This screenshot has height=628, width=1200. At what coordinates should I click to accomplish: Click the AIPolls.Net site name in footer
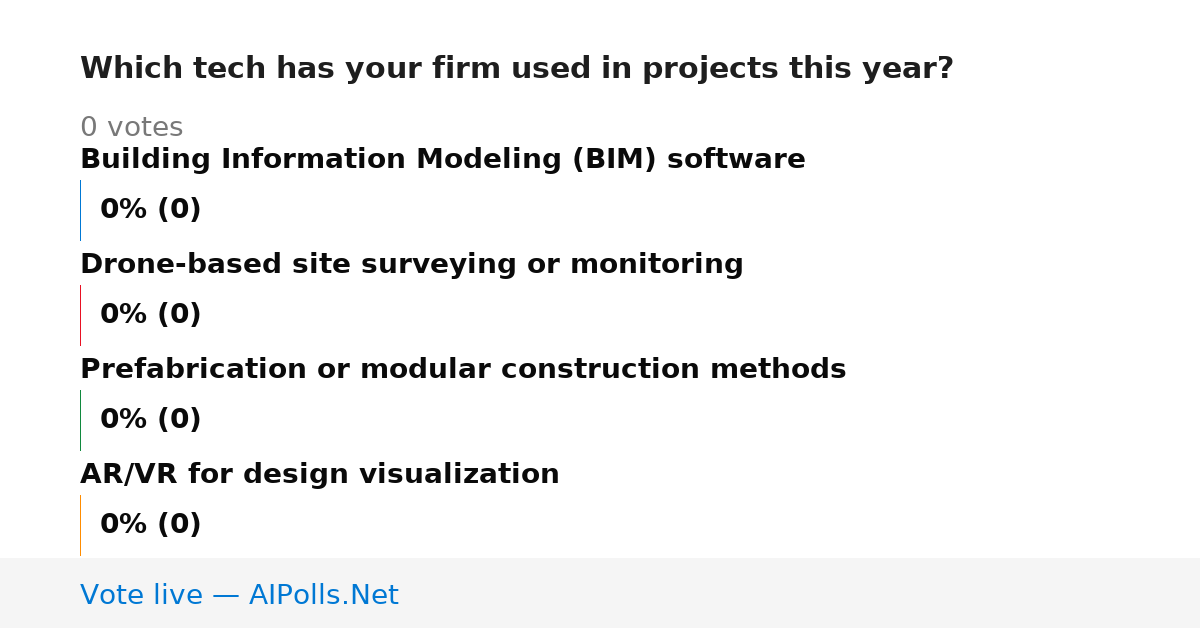tap(323, 596)
